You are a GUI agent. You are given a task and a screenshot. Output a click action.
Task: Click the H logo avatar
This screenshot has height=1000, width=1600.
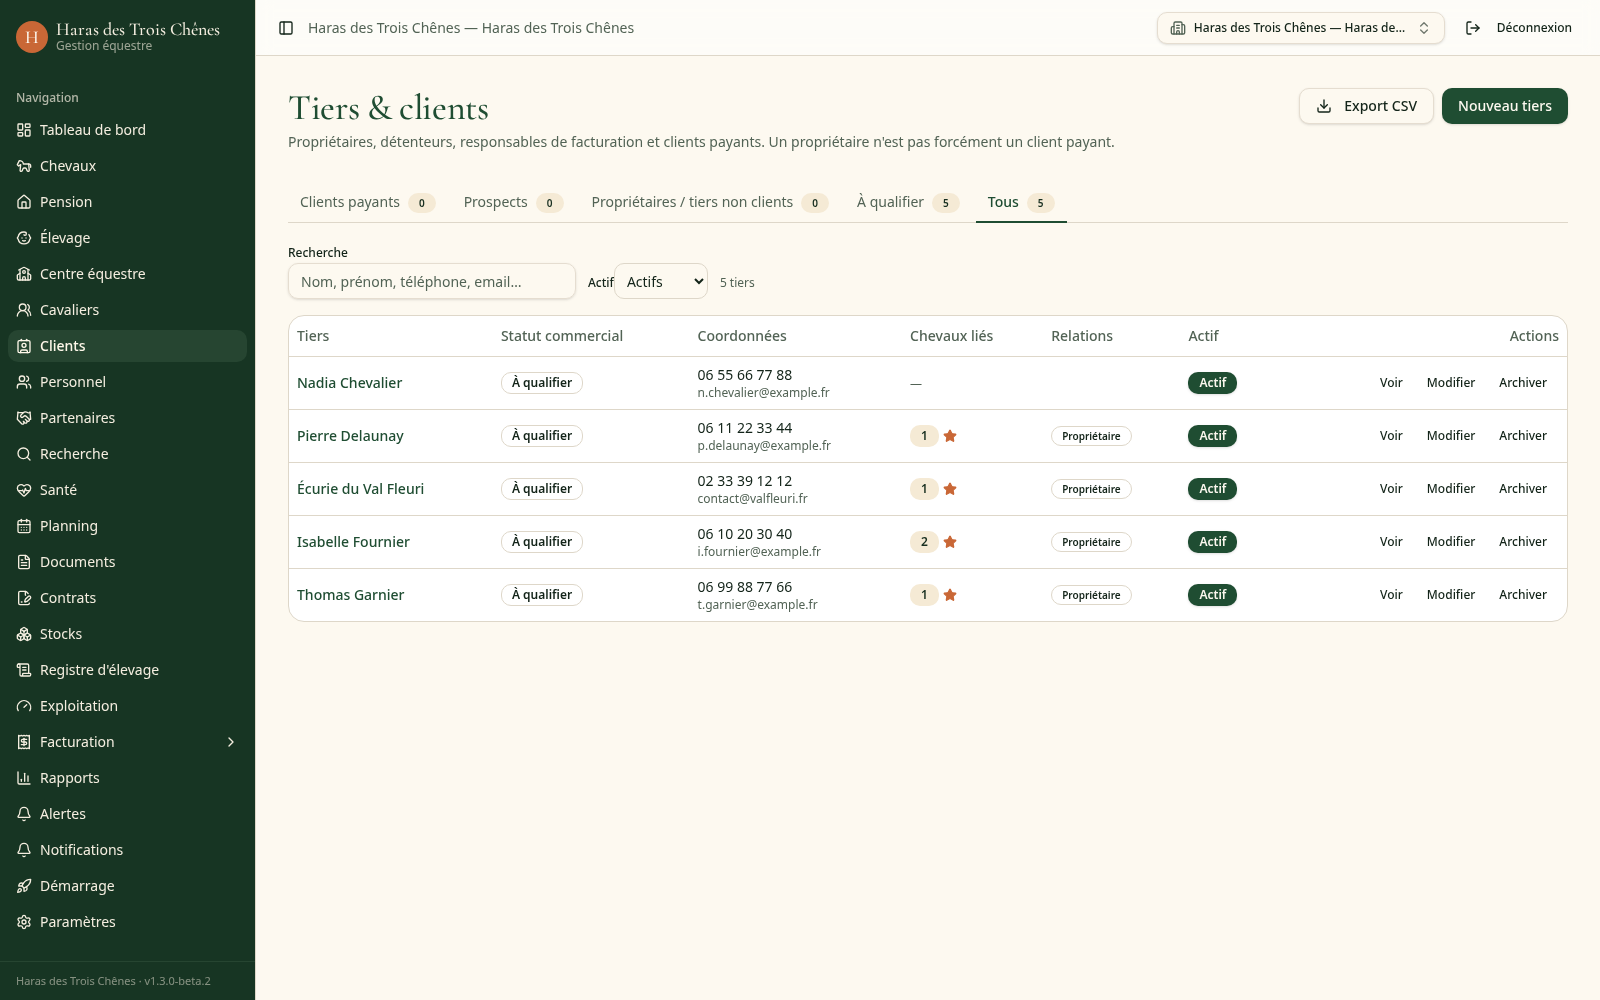pos(32,37)
